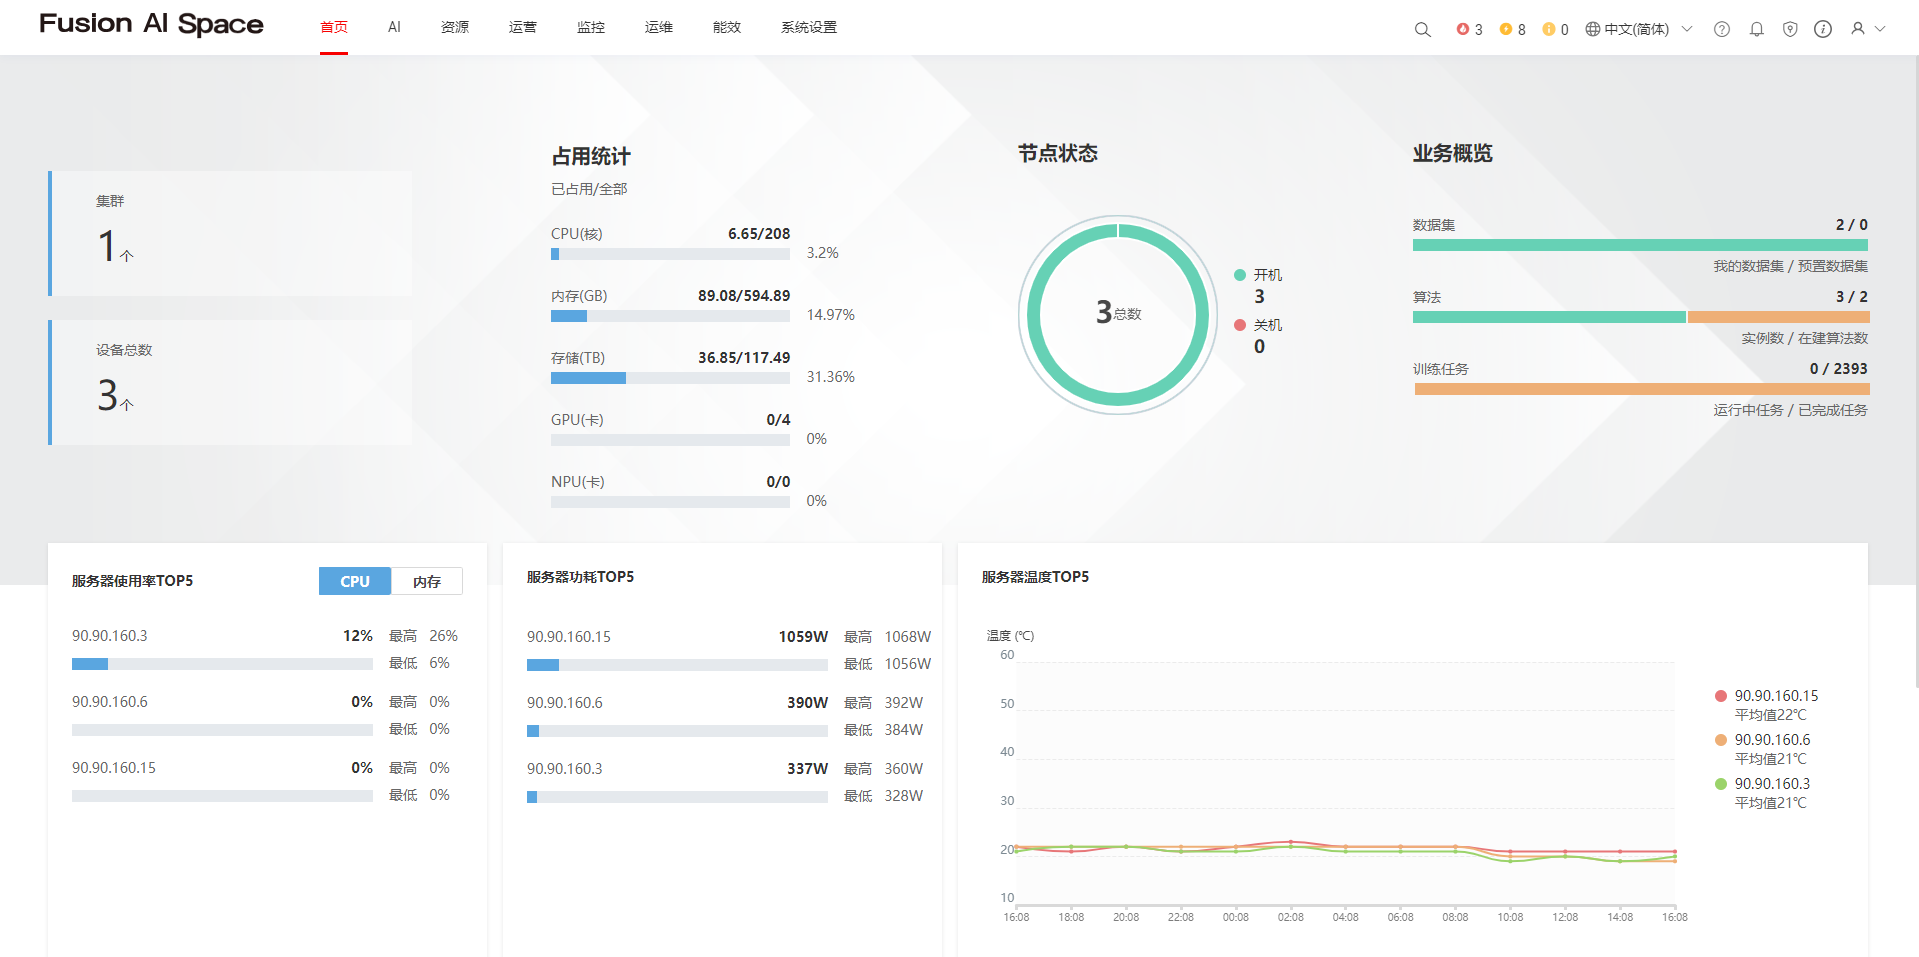Open the system info icon
This screenshot has width=1919, height=957.
coord(1822,29)
